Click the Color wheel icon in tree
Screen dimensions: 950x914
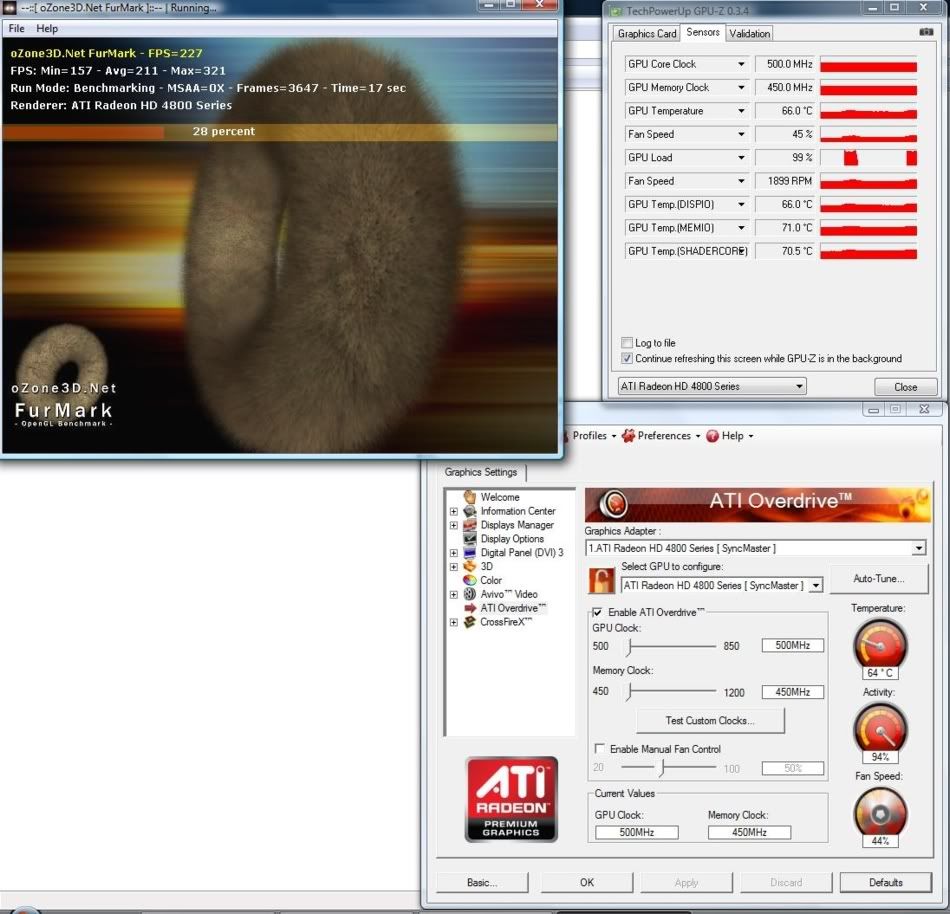point(469,580)
